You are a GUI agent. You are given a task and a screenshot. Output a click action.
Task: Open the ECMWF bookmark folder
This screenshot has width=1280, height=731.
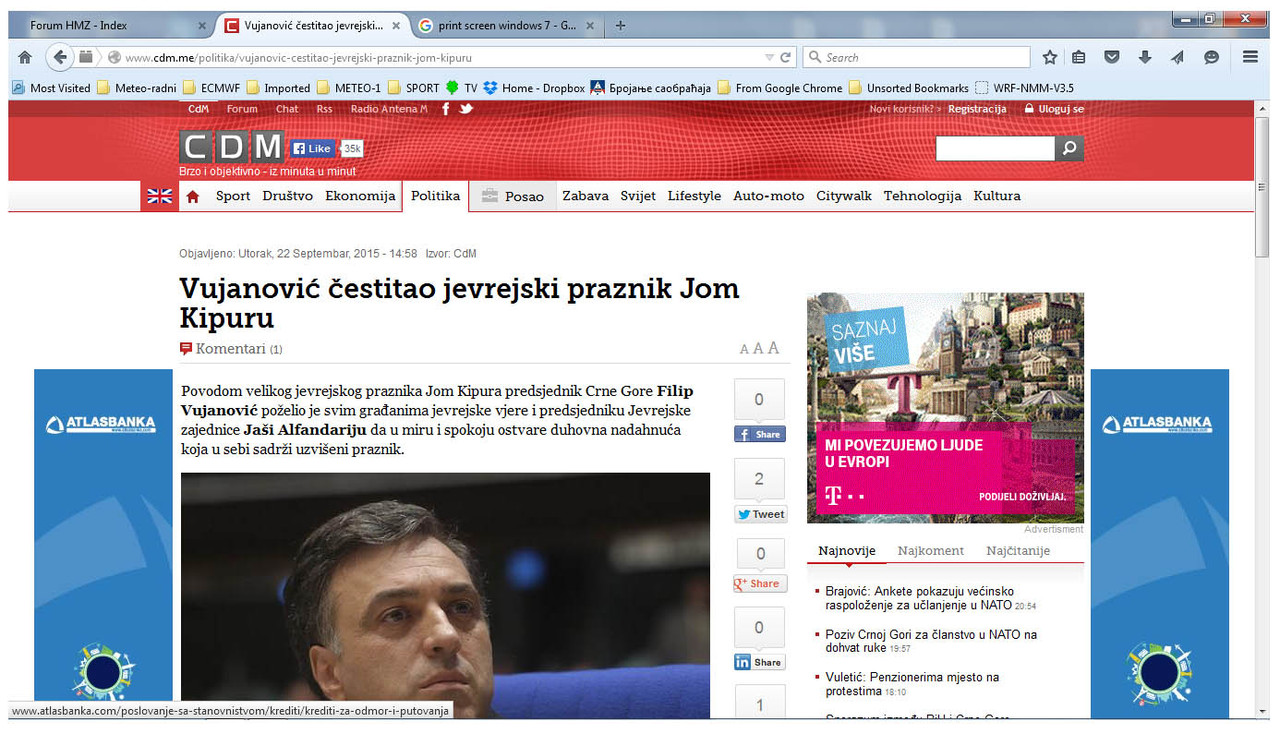(x=211, y=88)
